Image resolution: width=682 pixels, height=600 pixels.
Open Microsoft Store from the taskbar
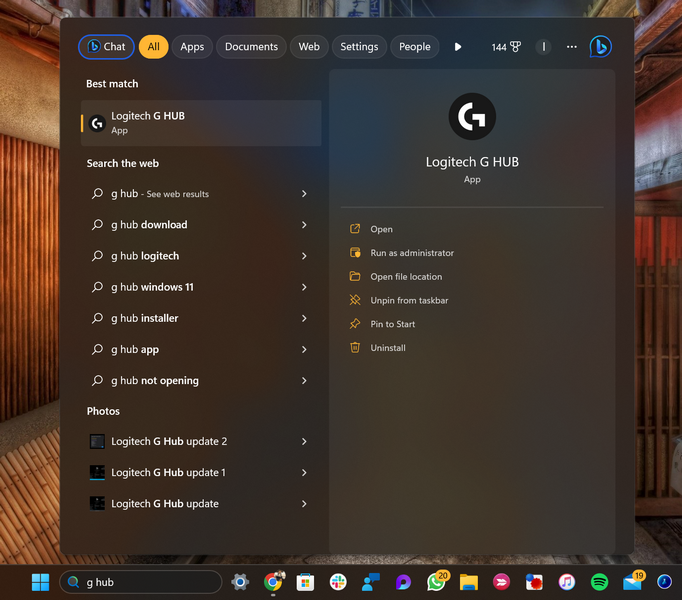[305, 582]
